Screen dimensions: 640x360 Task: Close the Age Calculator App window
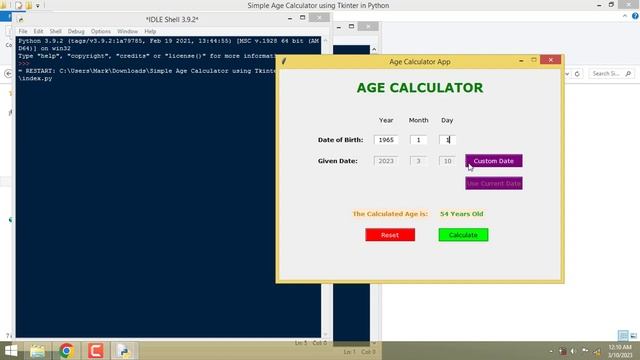click(550, 60)
